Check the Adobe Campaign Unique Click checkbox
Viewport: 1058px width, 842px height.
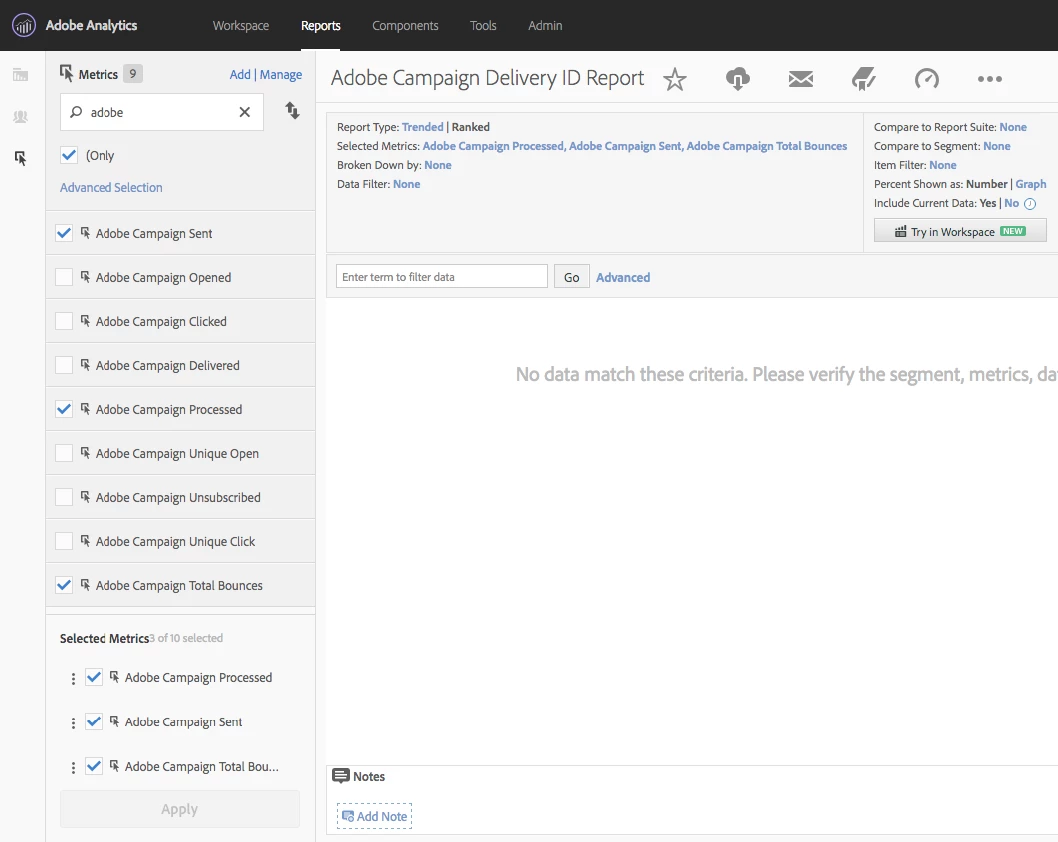click(x=63, y=541)
